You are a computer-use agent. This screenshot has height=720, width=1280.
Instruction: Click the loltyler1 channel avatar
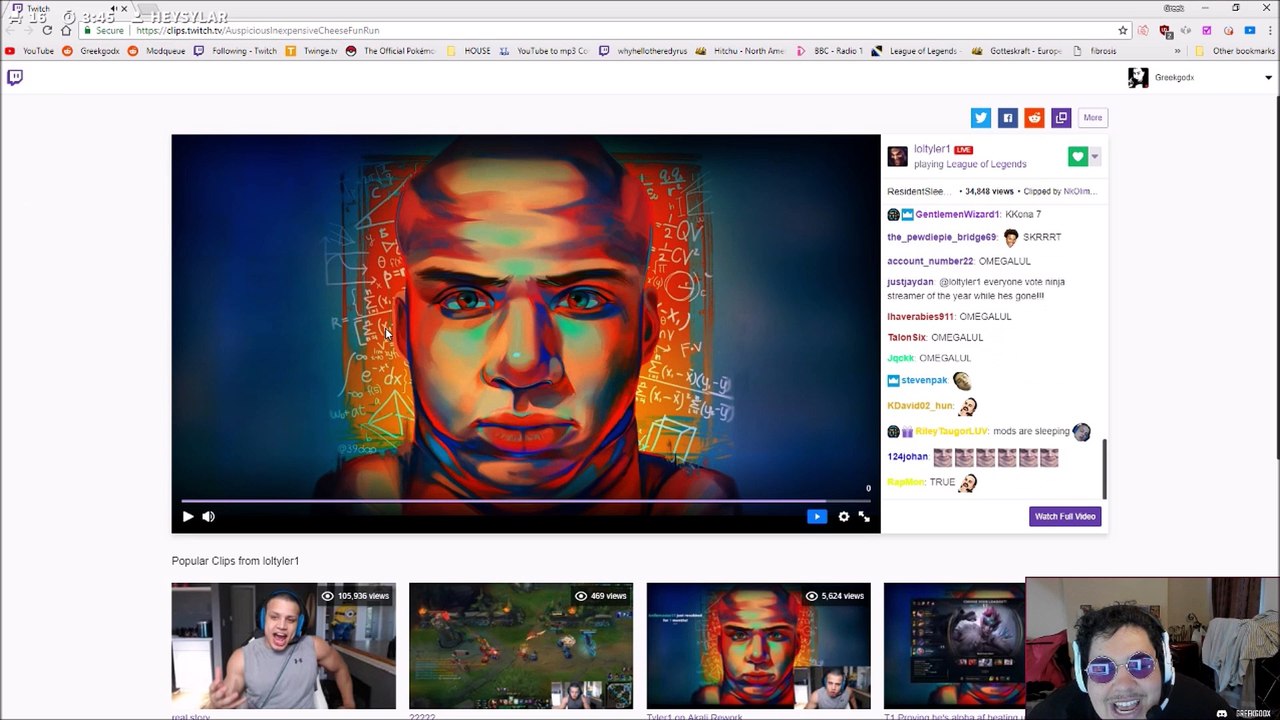tap(897, 156)
